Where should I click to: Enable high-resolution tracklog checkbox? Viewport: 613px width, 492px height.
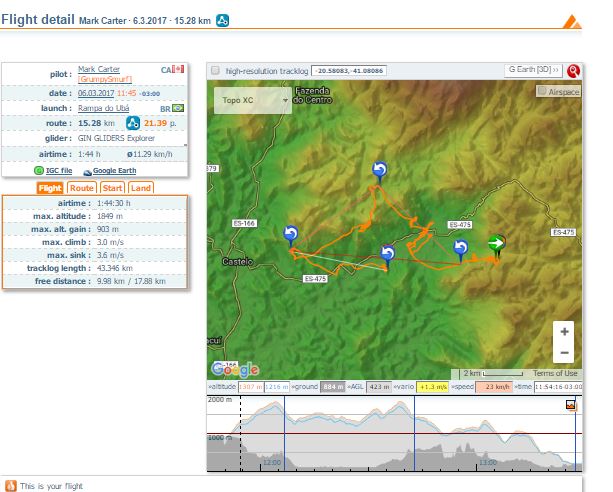tap(215, 71)
